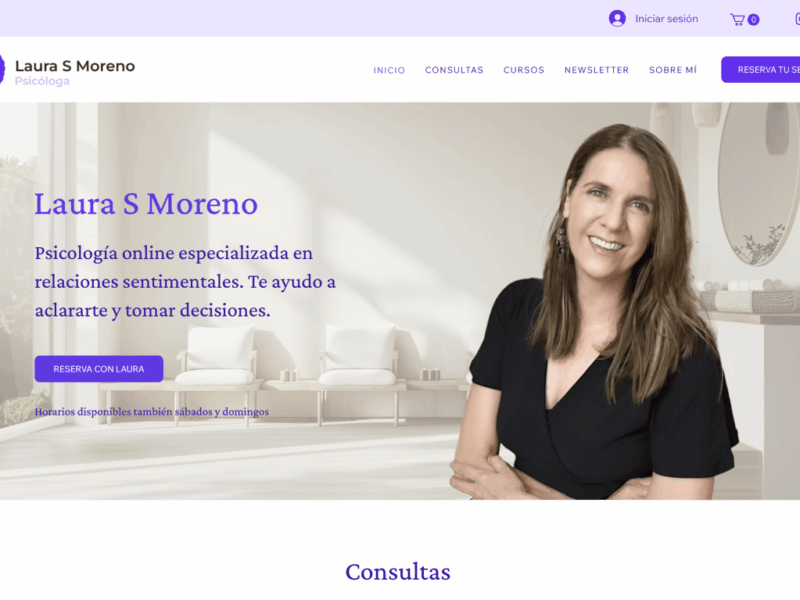Screen dimensions: 800x600
Task: Click the Psicóloga subtitle under the logo
Action: click(x=42, y=81)
